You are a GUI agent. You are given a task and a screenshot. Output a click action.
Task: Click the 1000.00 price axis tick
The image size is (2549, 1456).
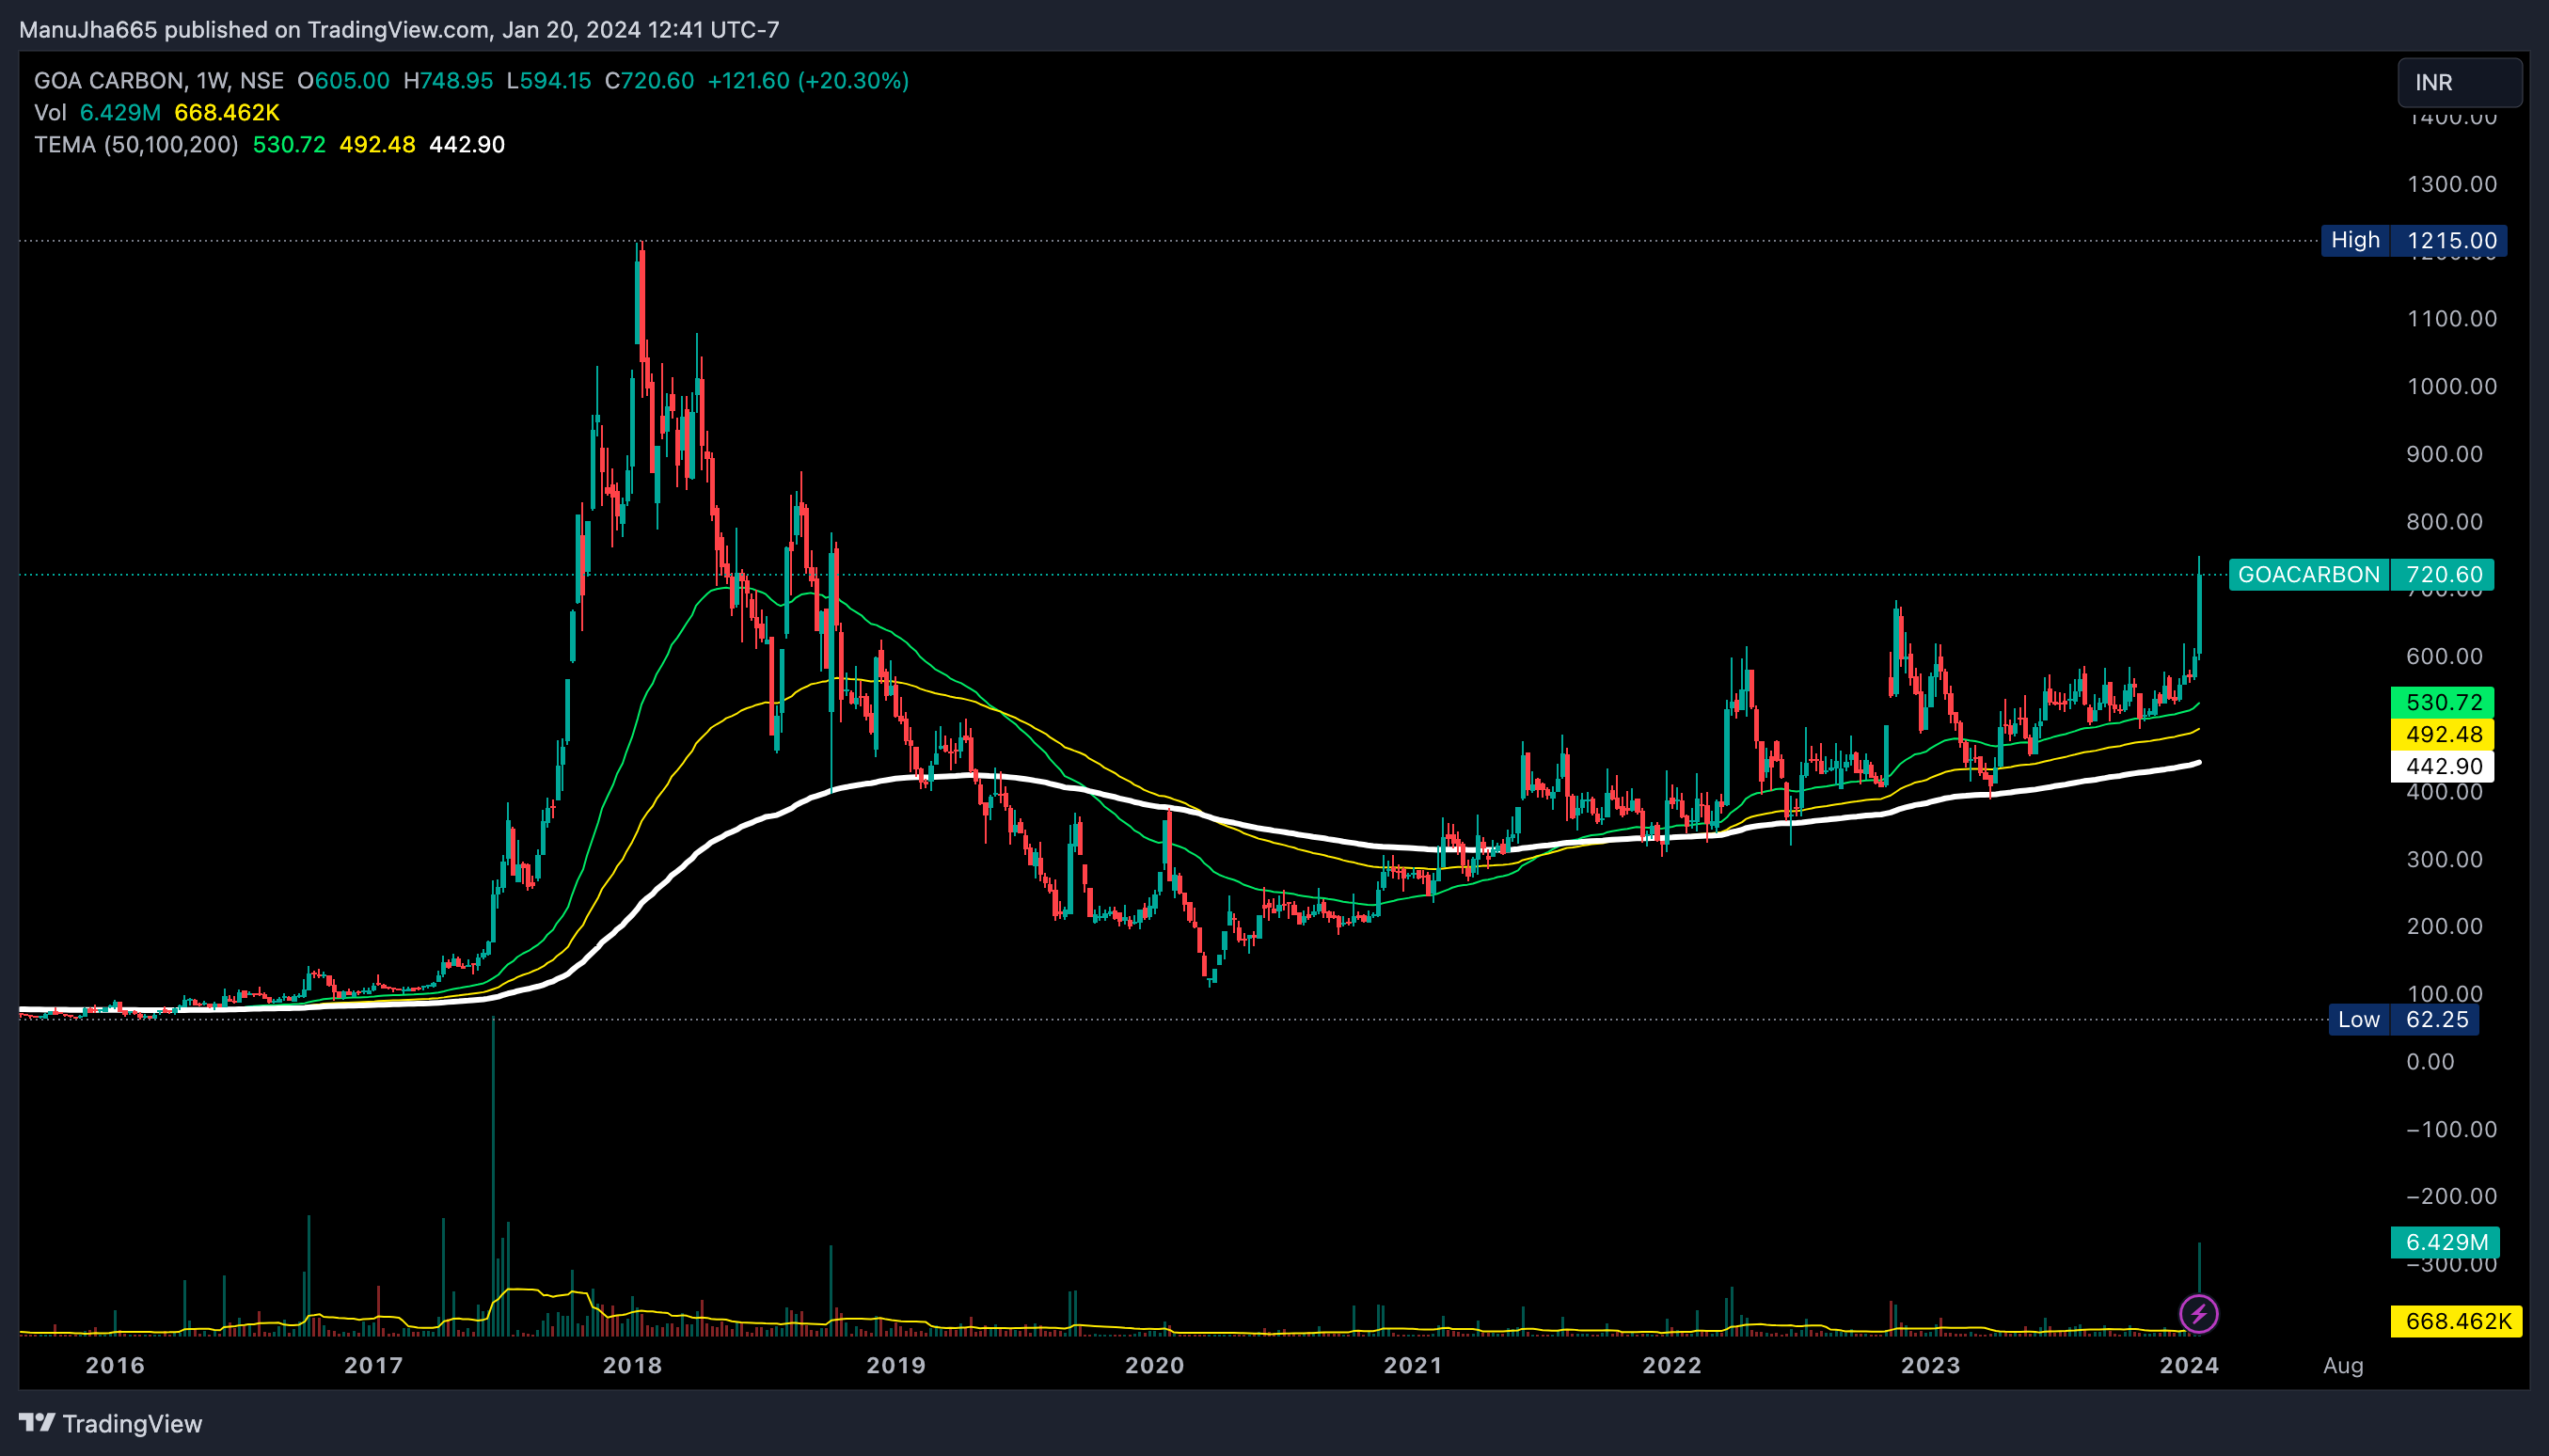(2452, 386)
